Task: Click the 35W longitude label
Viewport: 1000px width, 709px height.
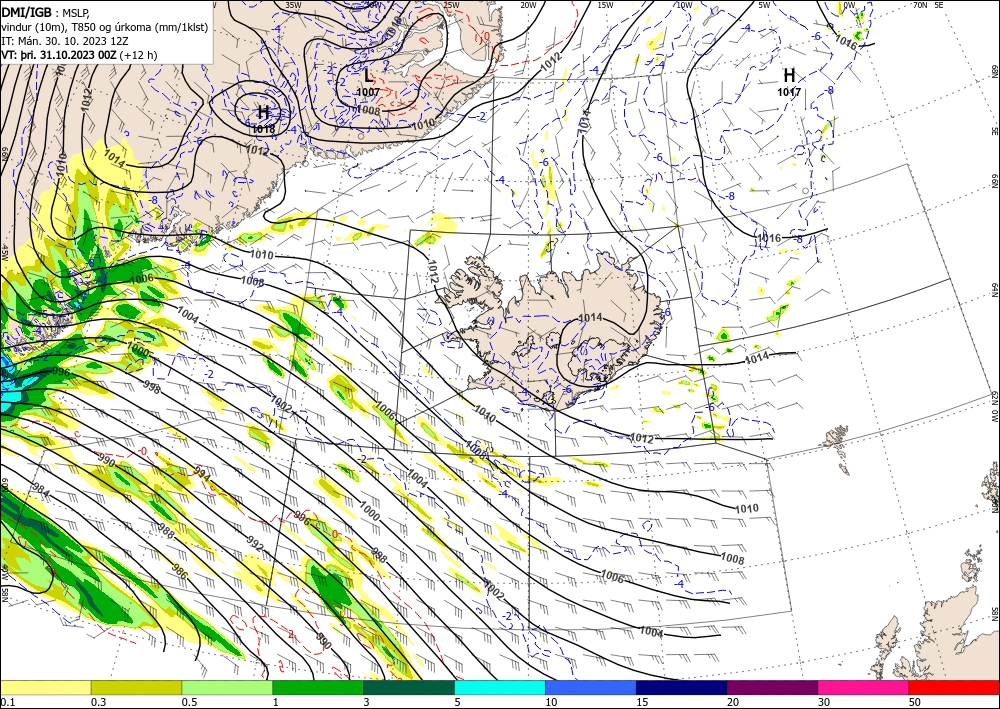Action: (293, 5)
